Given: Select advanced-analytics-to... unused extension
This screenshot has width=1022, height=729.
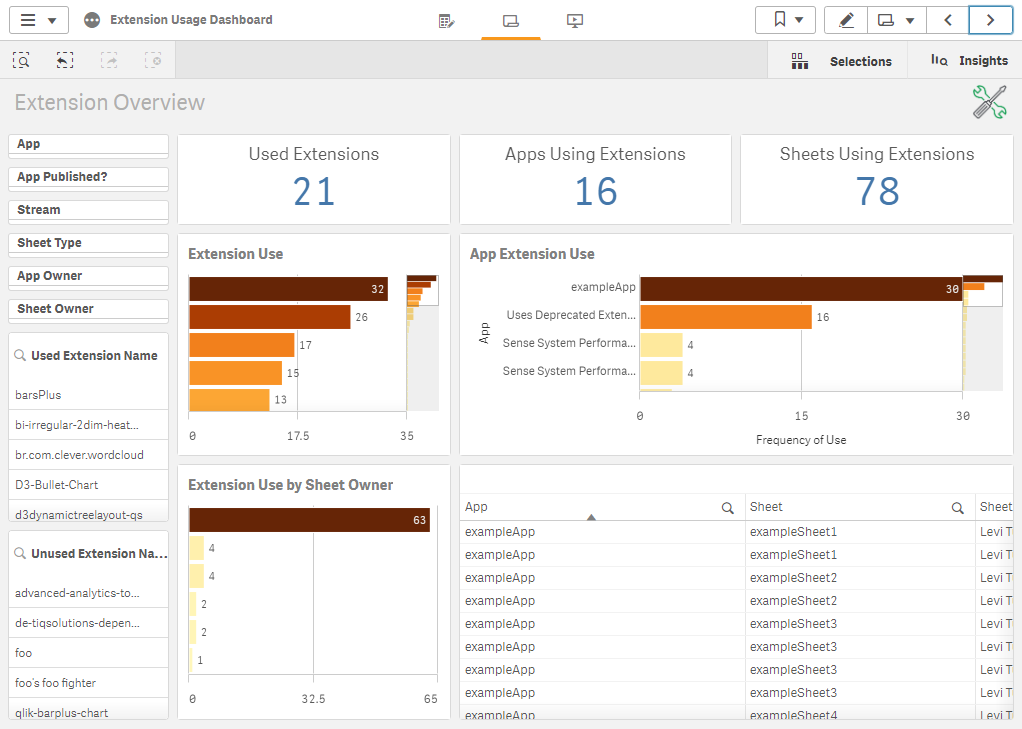Looking at the screenshot, I should 89,593.
